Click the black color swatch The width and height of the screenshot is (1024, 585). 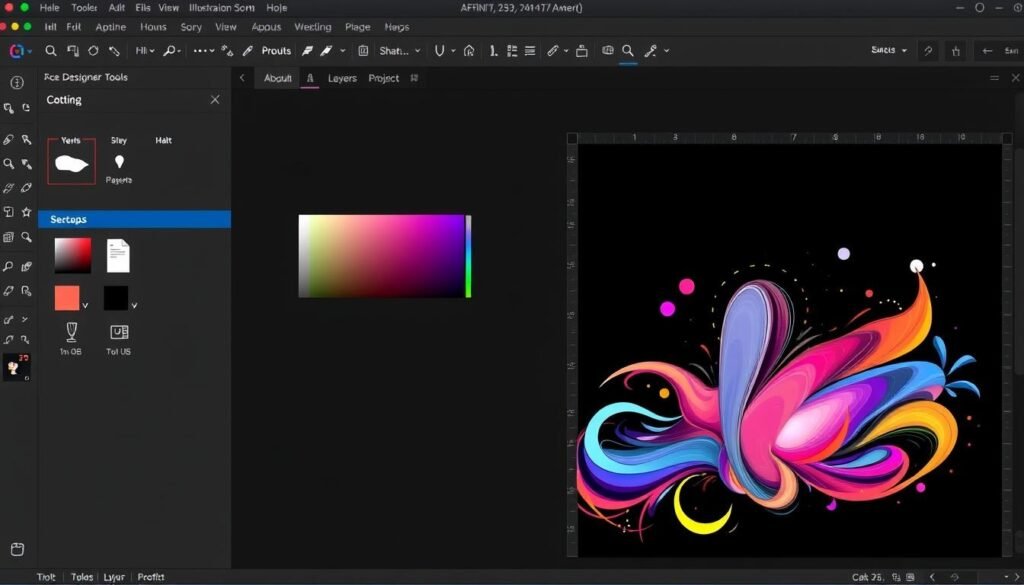coord(116,298)
